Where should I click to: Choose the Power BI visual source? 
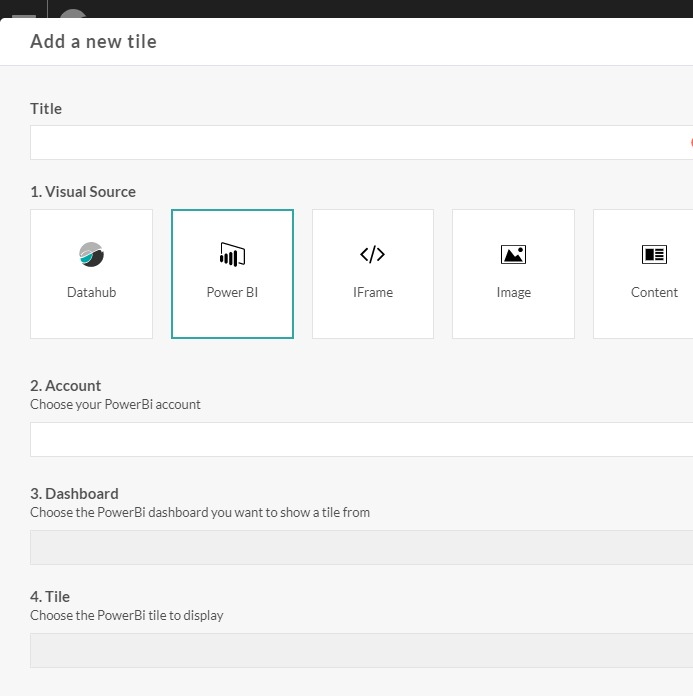(x=232, y=274)
